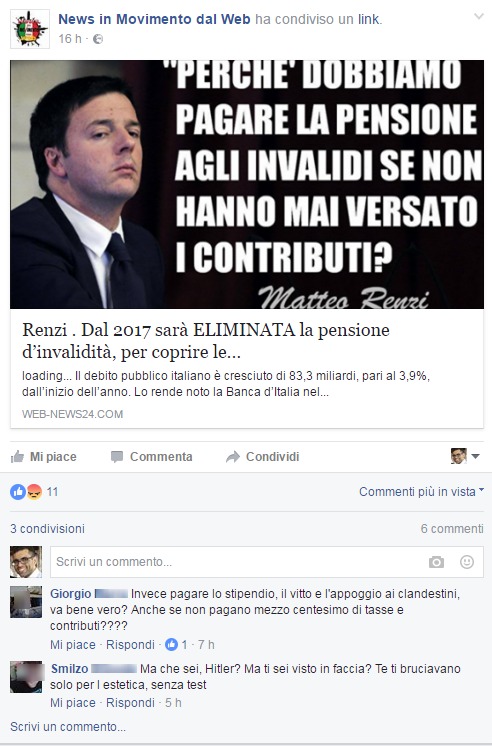This screenshot has width=492, height=746.
Task: Open the profile selector dropdown beside Condividi
Action: pos(465,456)
